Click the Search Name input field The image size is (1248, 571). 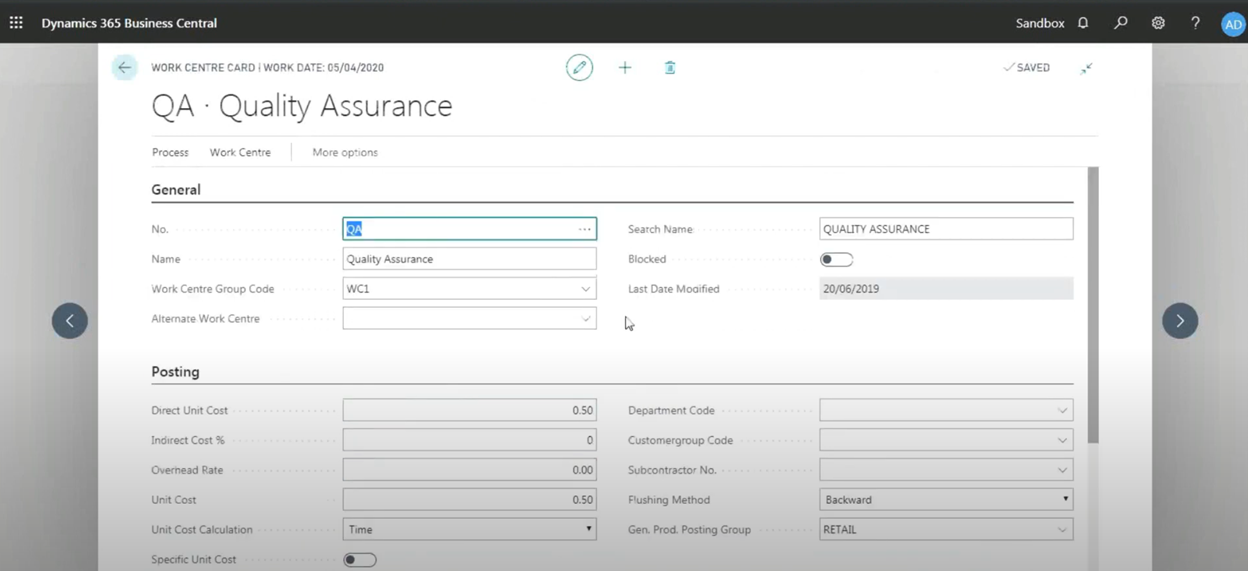[x=946, y=229]
